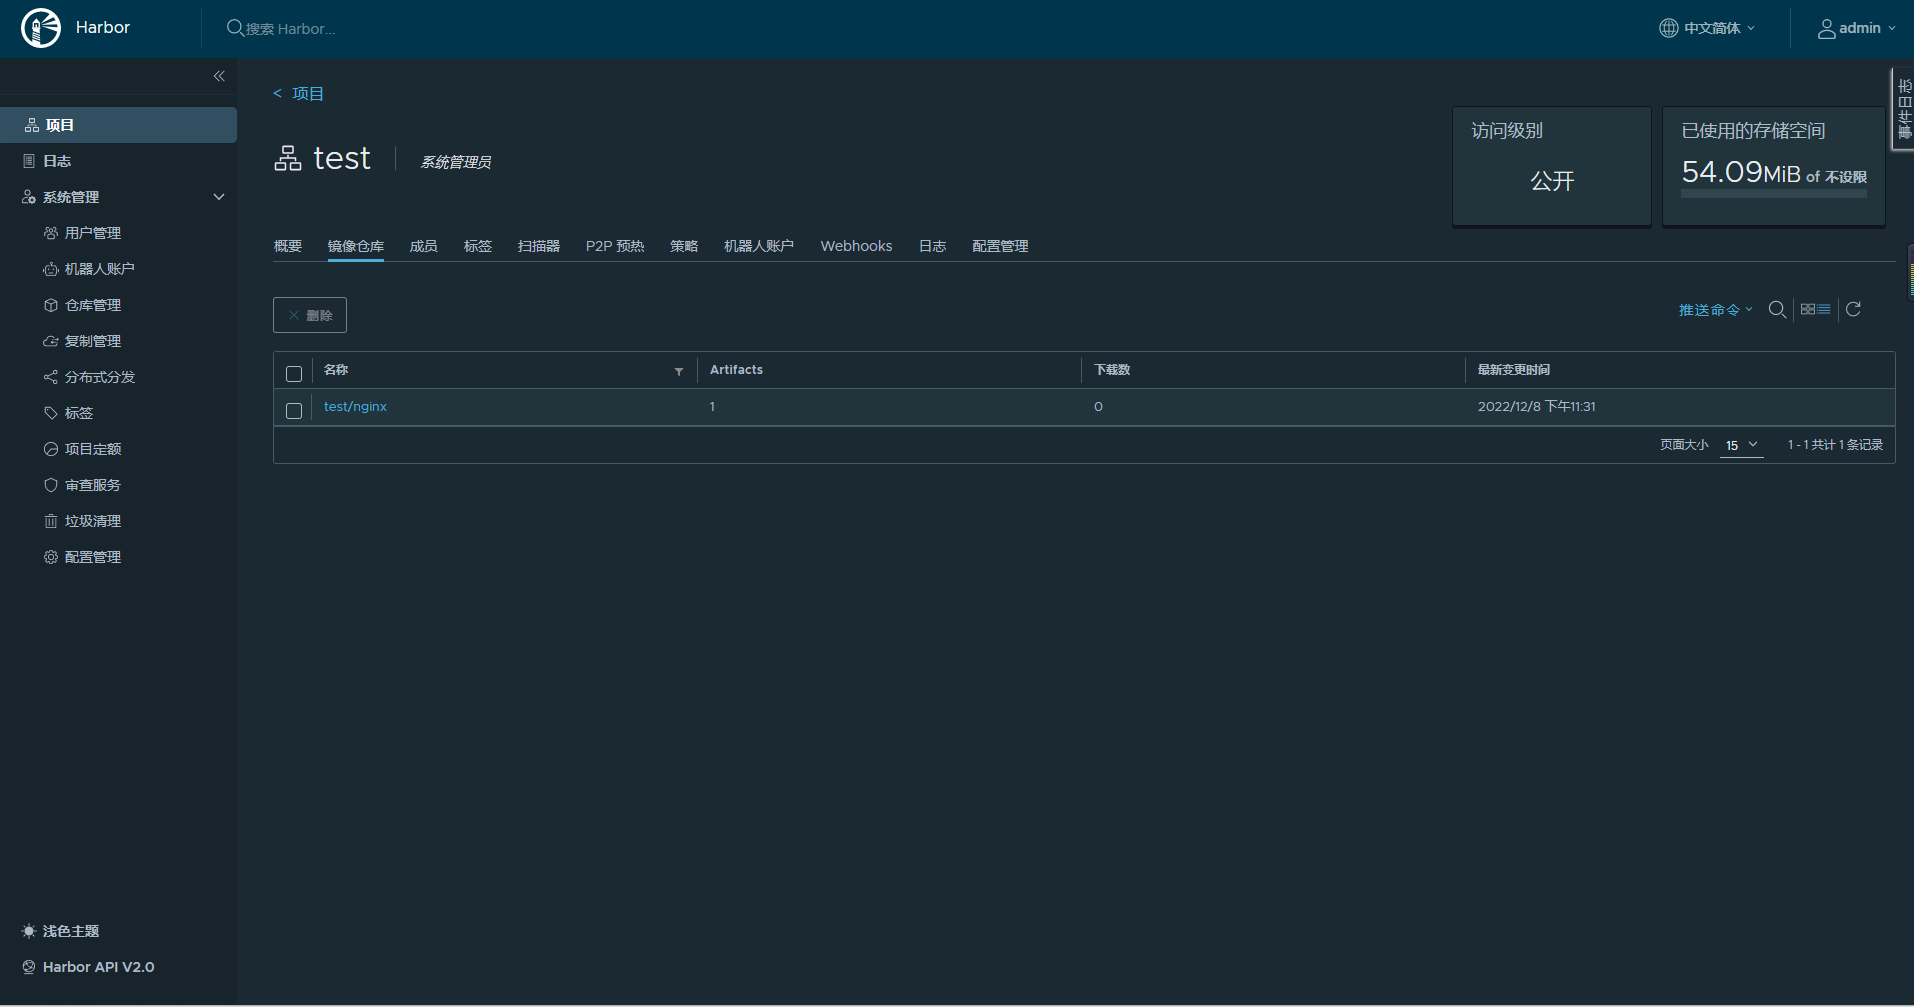Click the search magnifier icon in repository toolbar
1914x1007 pixels.
[1777, 310]
